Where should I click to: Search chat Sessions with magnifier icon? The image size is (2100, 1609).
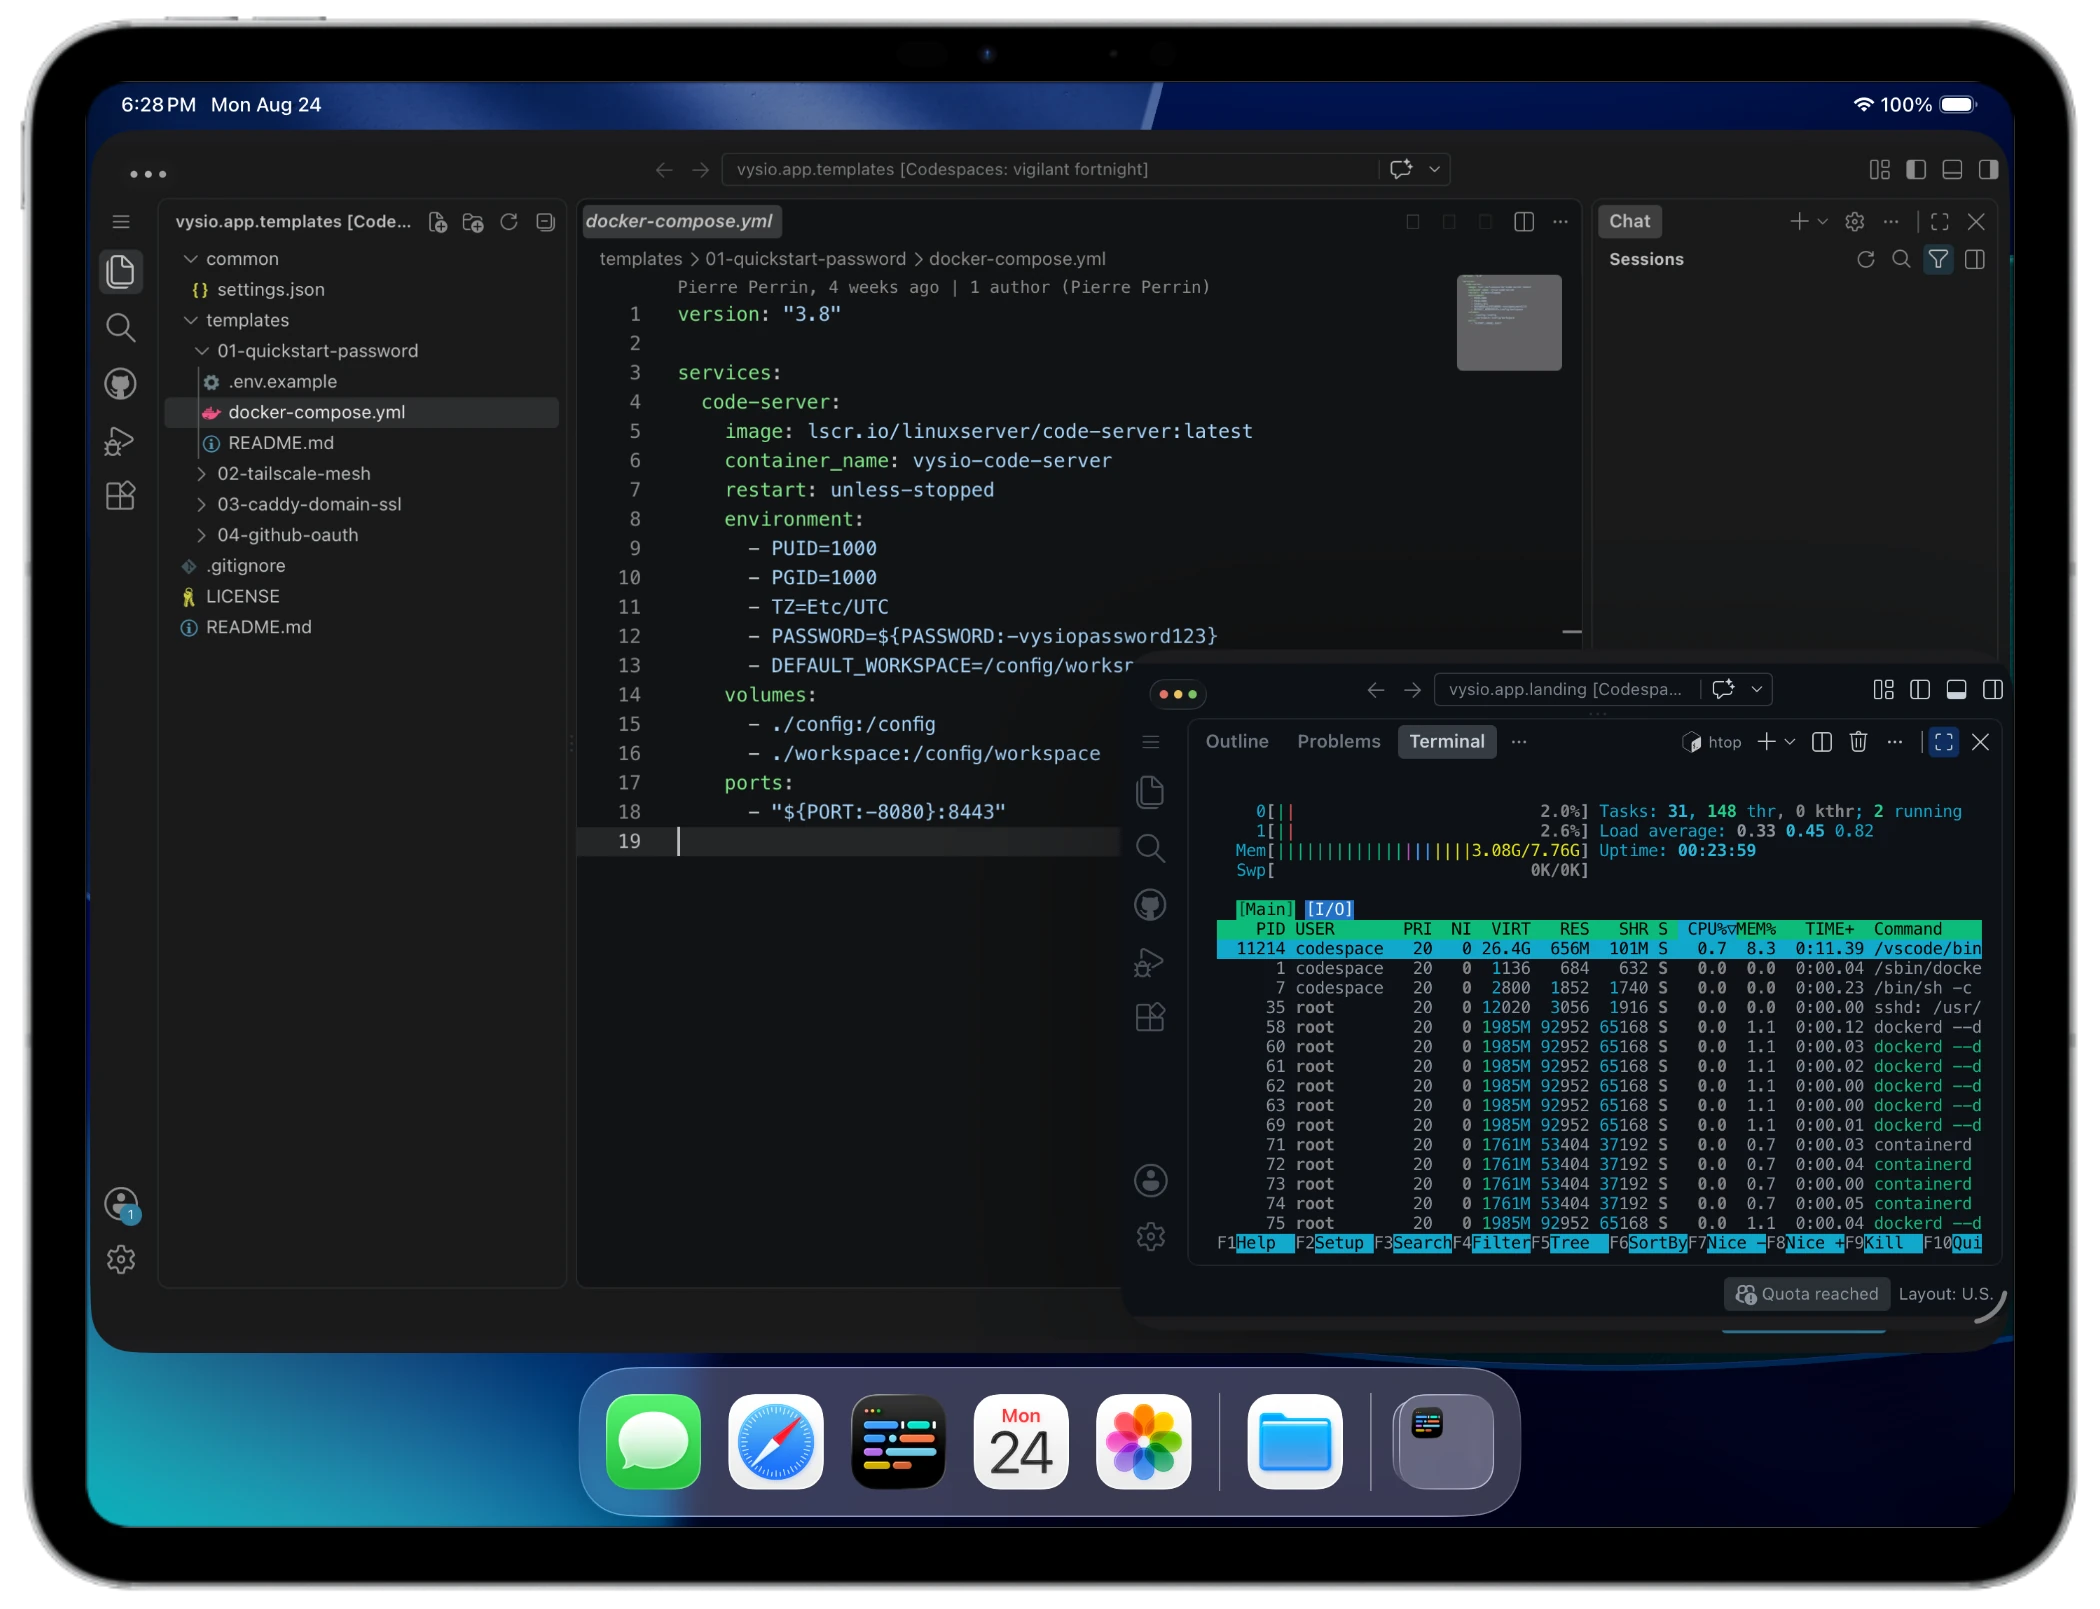pyautogui.click(x=1902, y=260)
